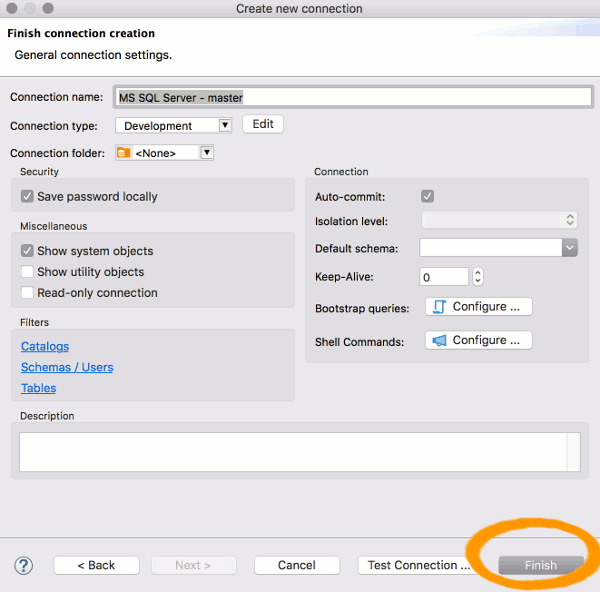This screenshot has width=600, height=592.
Task: Click the Cancel button
Action: 297,565
